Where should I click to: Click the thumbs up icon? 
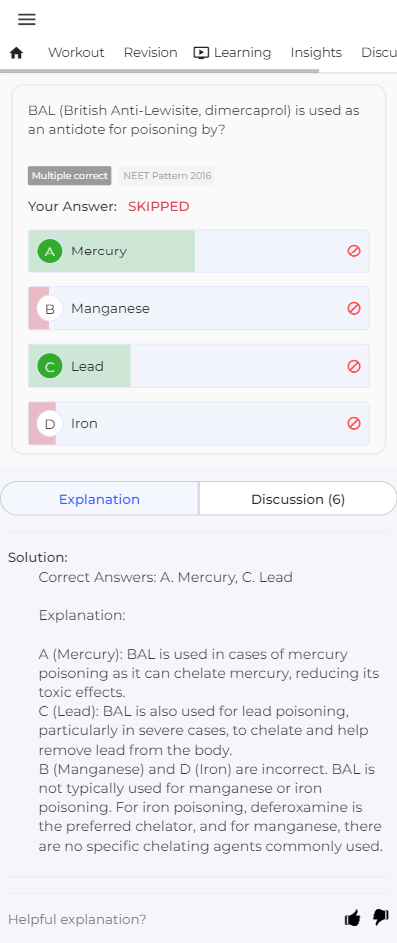click(x=352, y=918)
